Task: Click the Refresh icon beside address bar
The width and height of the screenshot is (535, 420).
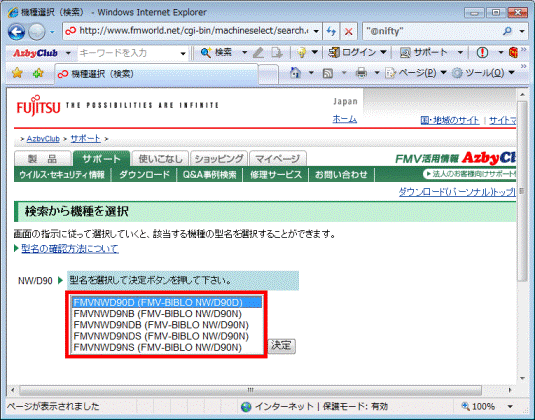Action: (x=331, y=31)
